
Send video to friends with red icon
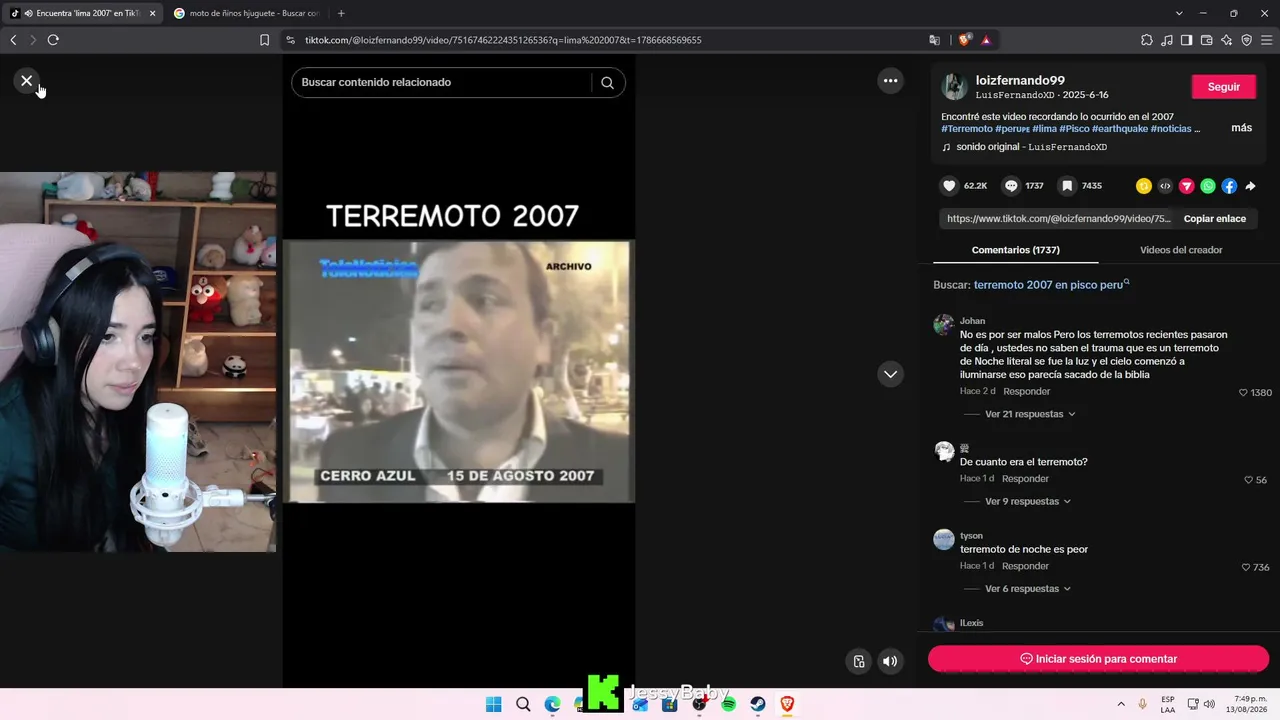(1187, 186)
